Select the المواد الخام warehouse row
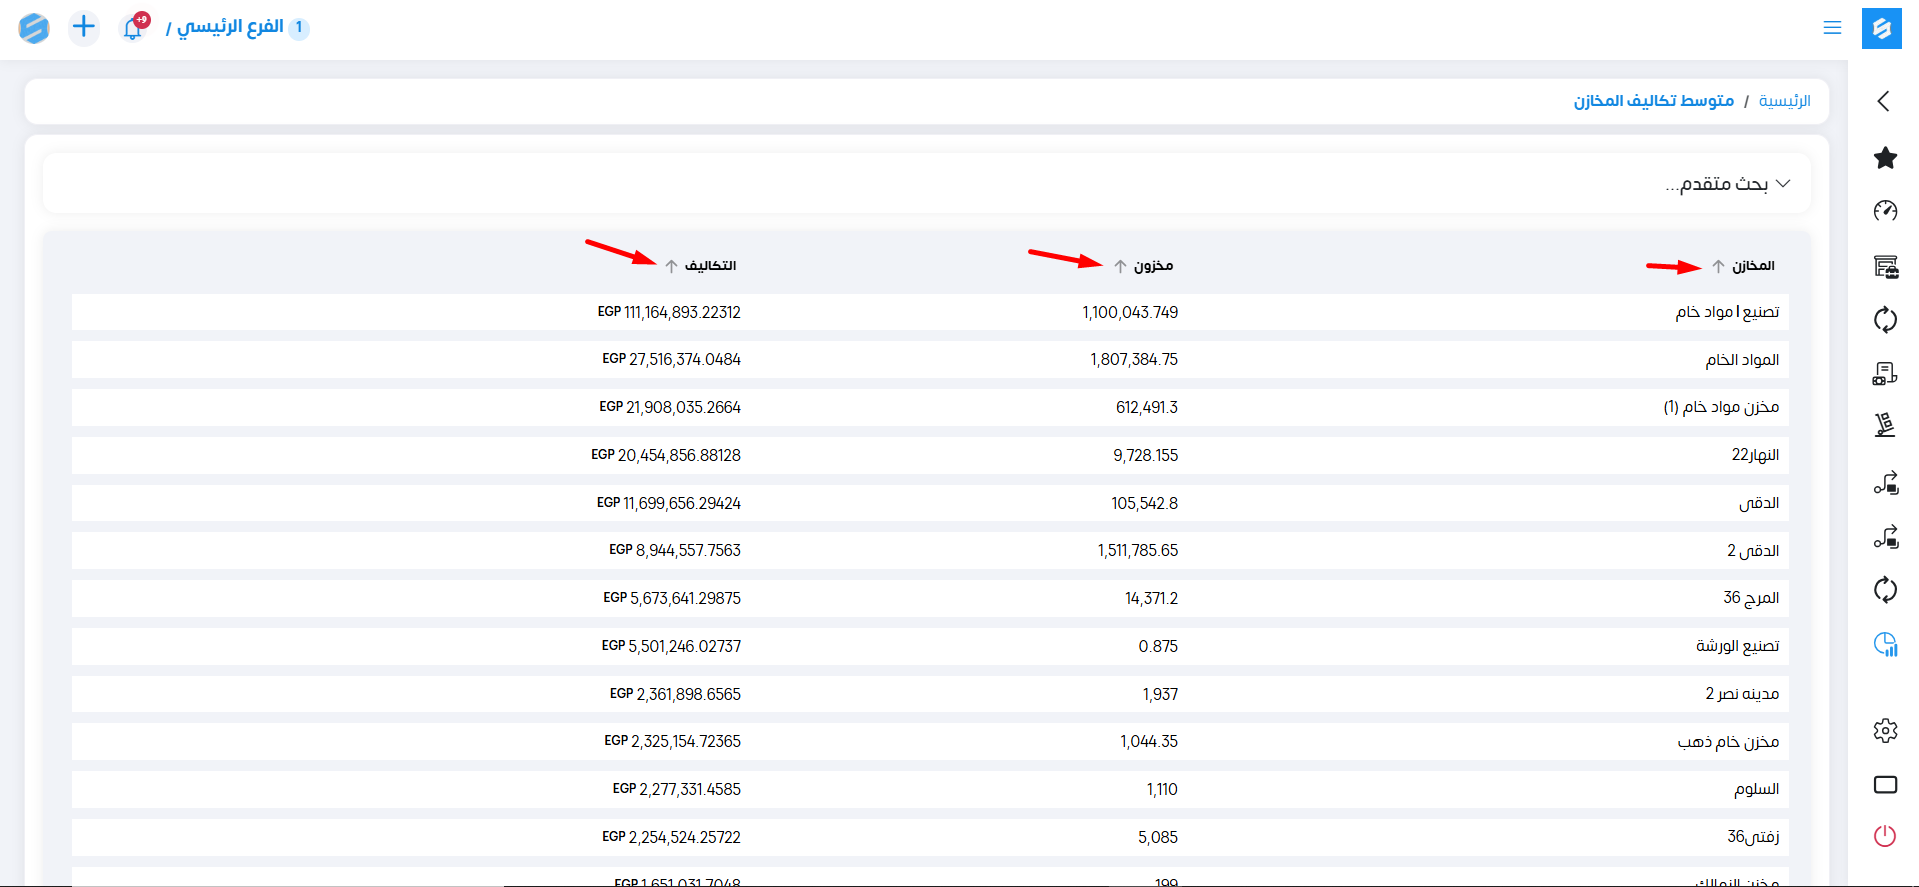The width and height of the screenshot is (1919, 887). [x=1742, y=360]
